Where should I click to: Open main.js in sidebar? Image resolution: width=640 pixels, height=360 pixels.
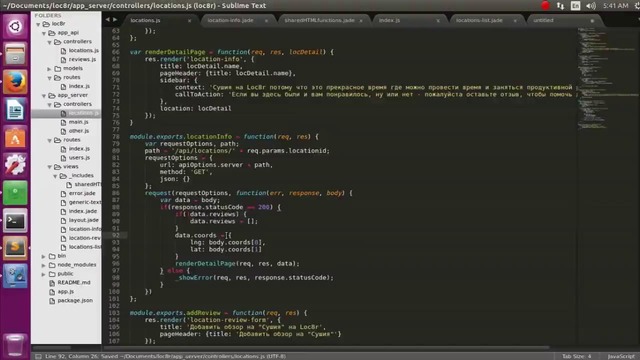coord(79,122)
